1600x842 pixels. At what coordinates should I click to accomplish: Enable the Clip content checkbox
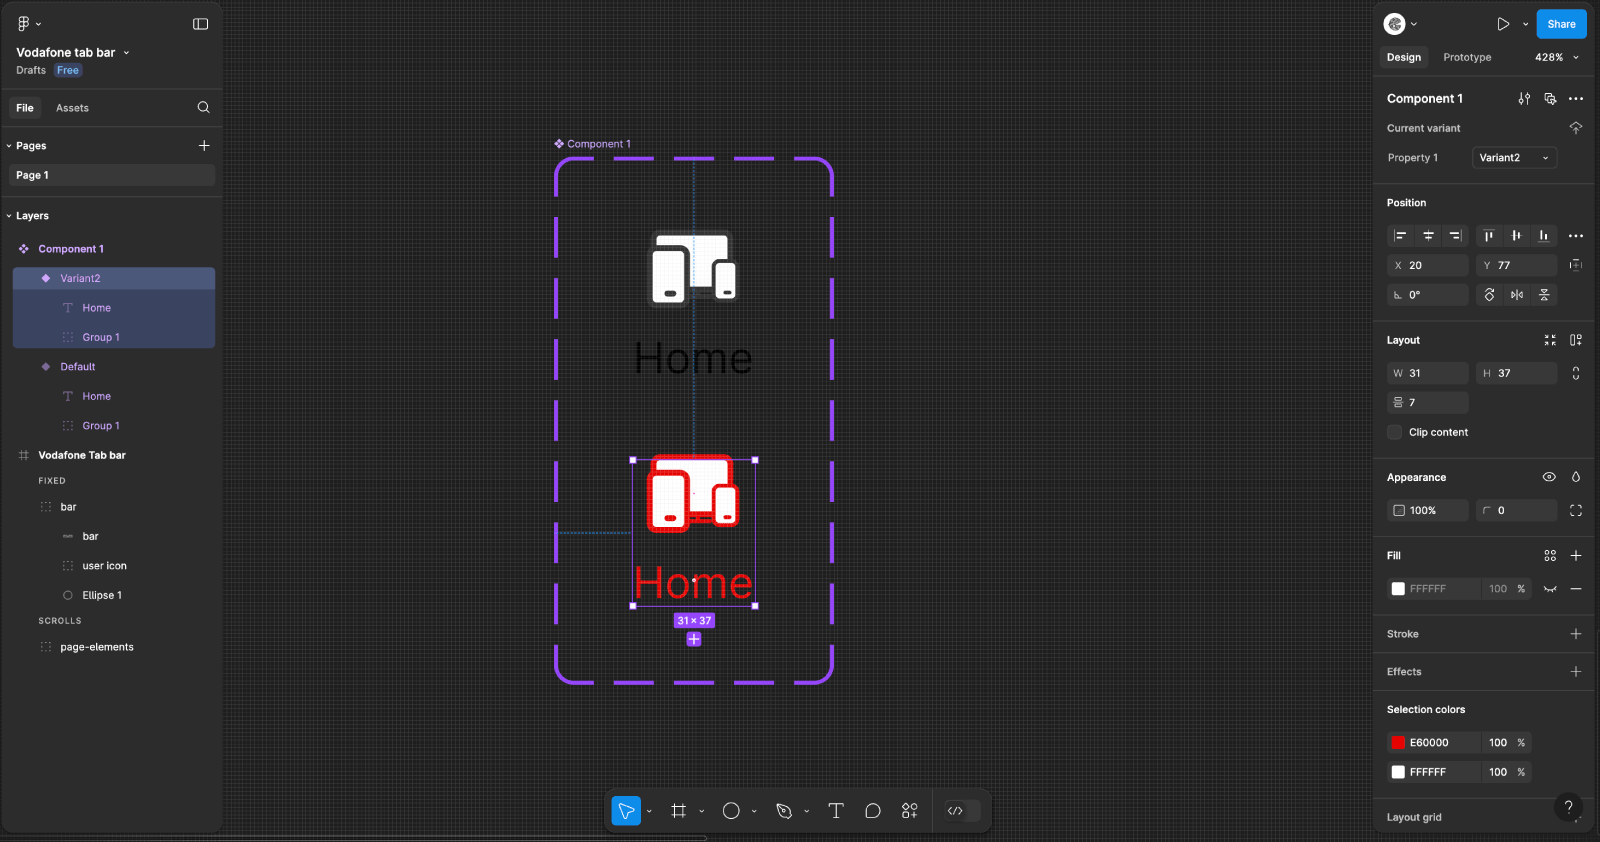coord(1395,432)
